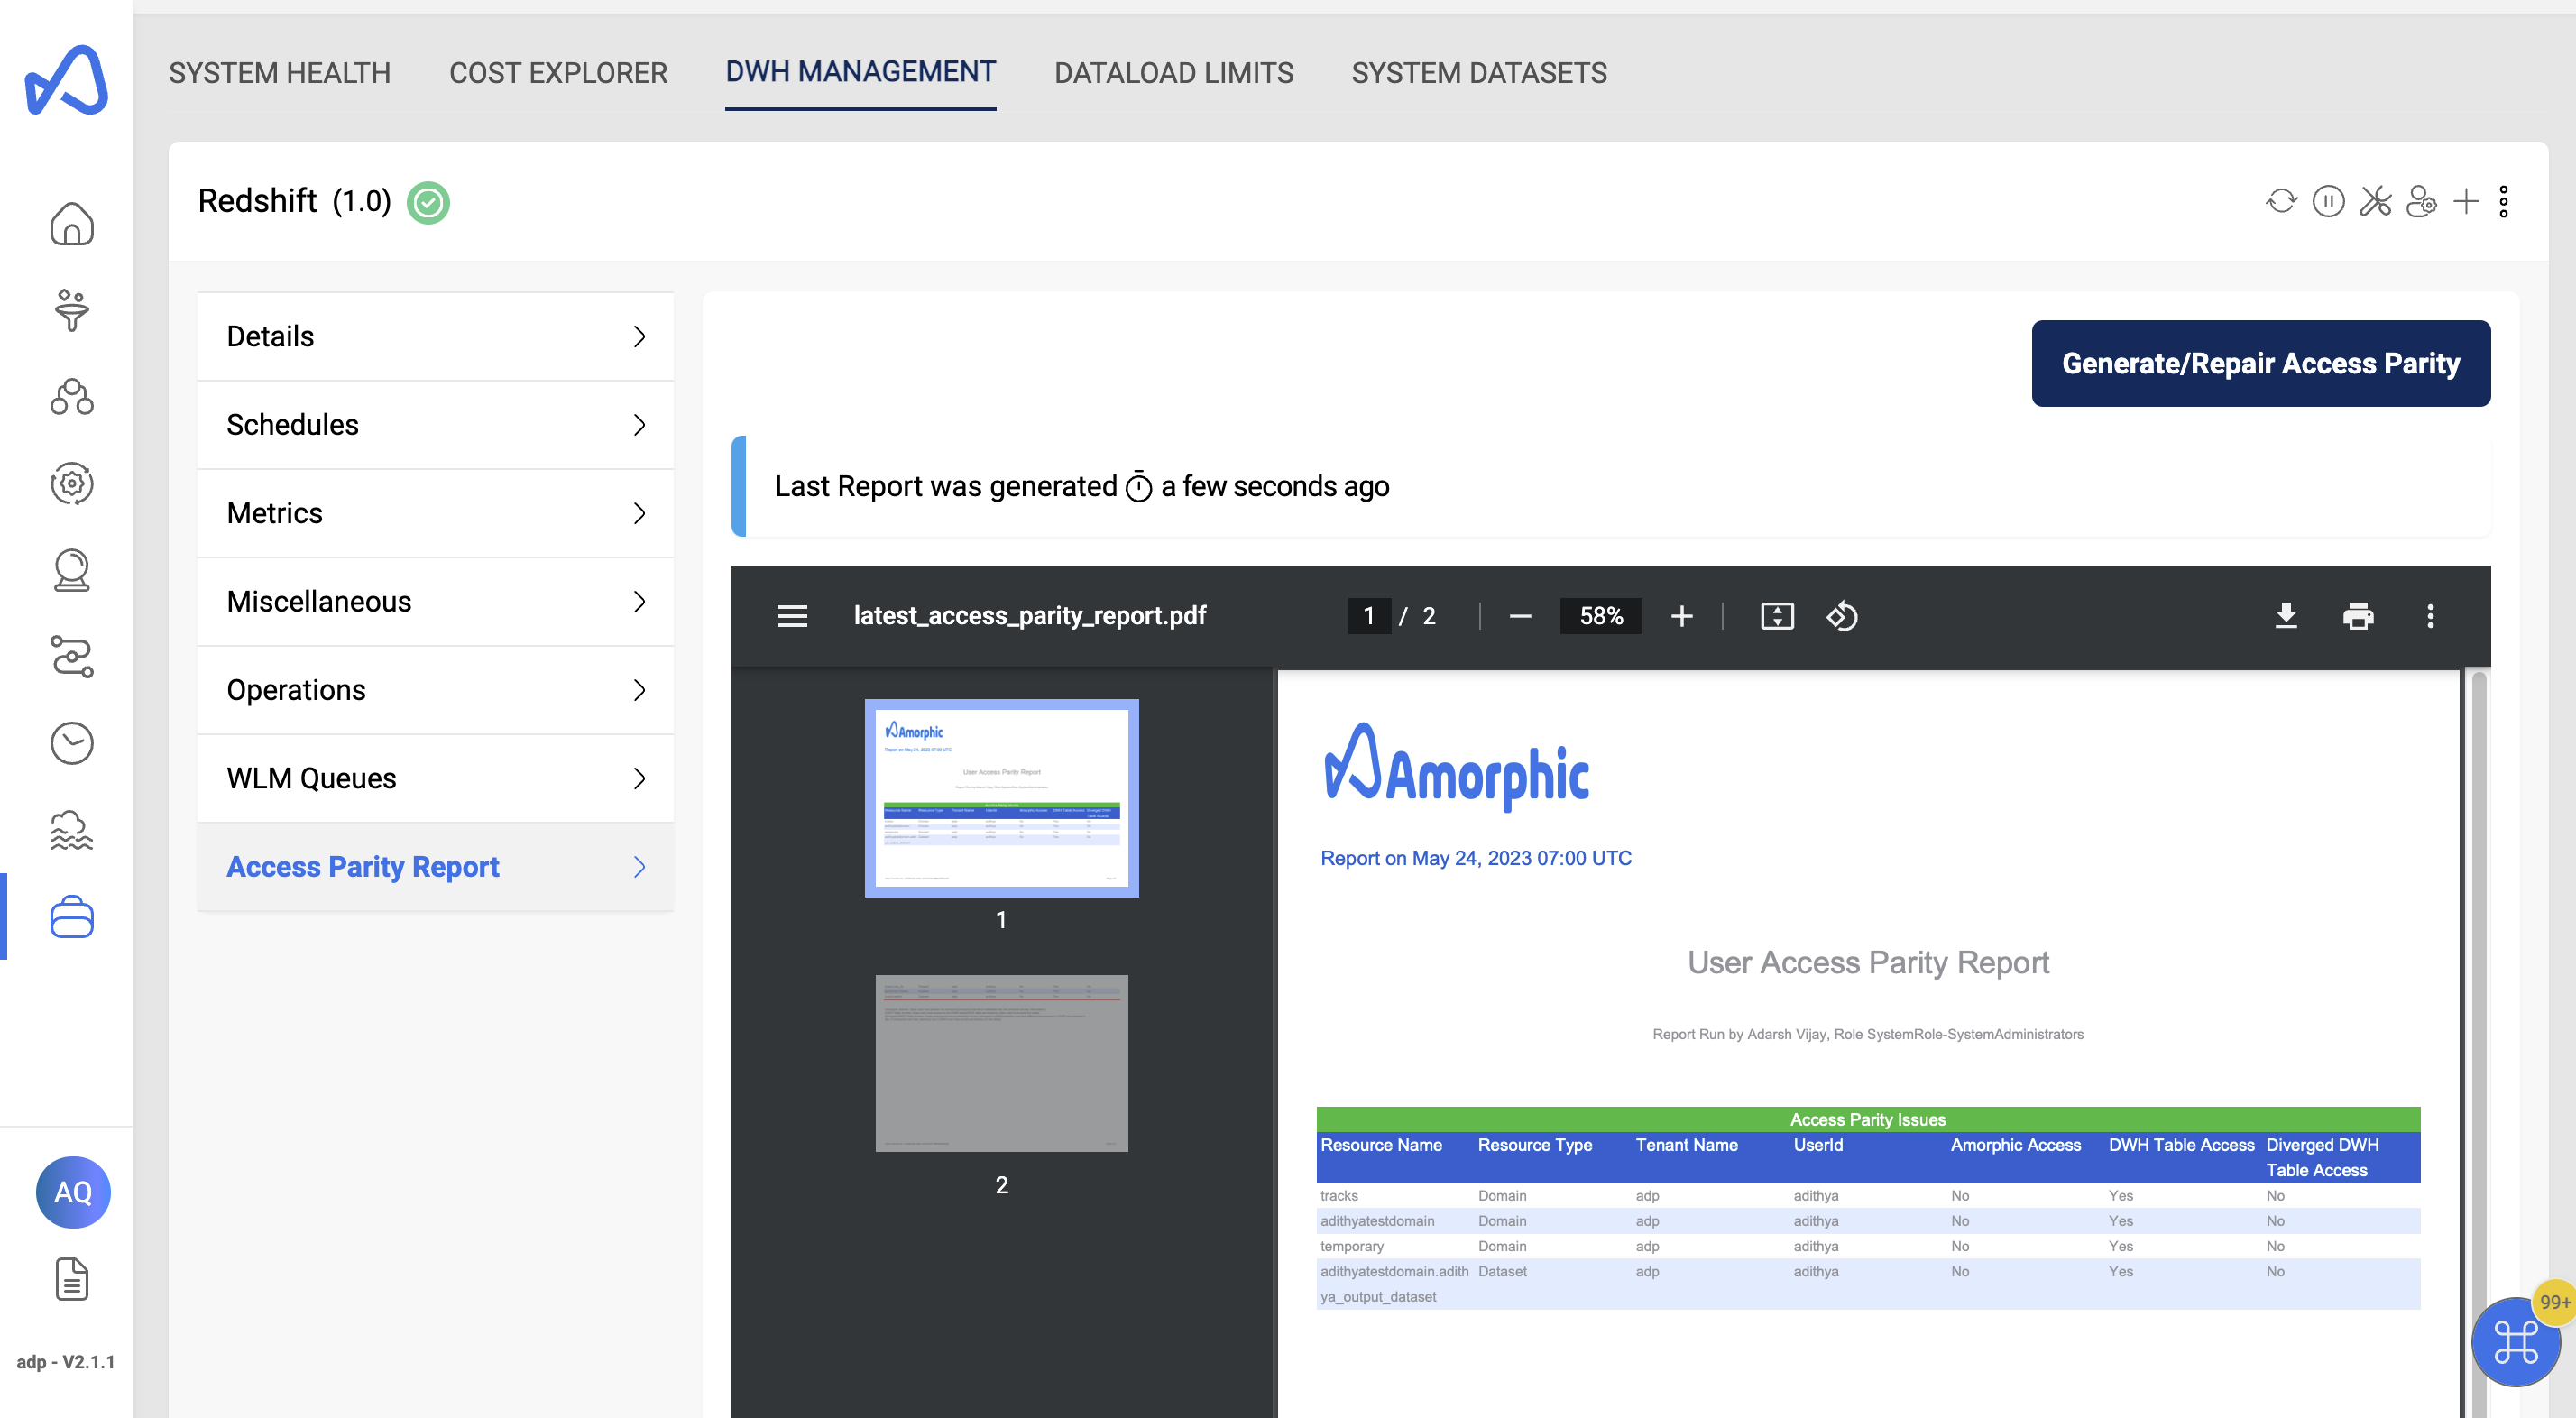This screenshot has height=1418, width=2576.
Task: Open the funnel ingestion sidebar icon
Action: click(72, 311)
